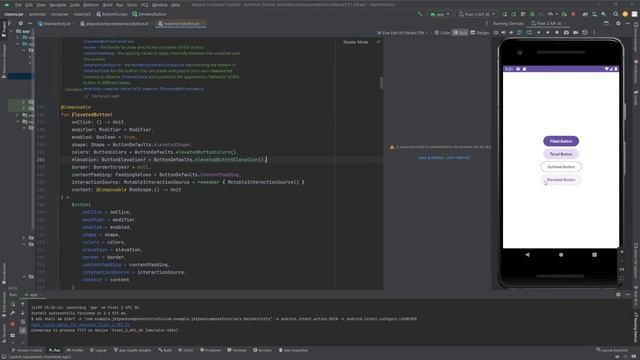
Task: Click the Project panel gear settings icon
Action: pyautogui.click(x=20, y=24)
